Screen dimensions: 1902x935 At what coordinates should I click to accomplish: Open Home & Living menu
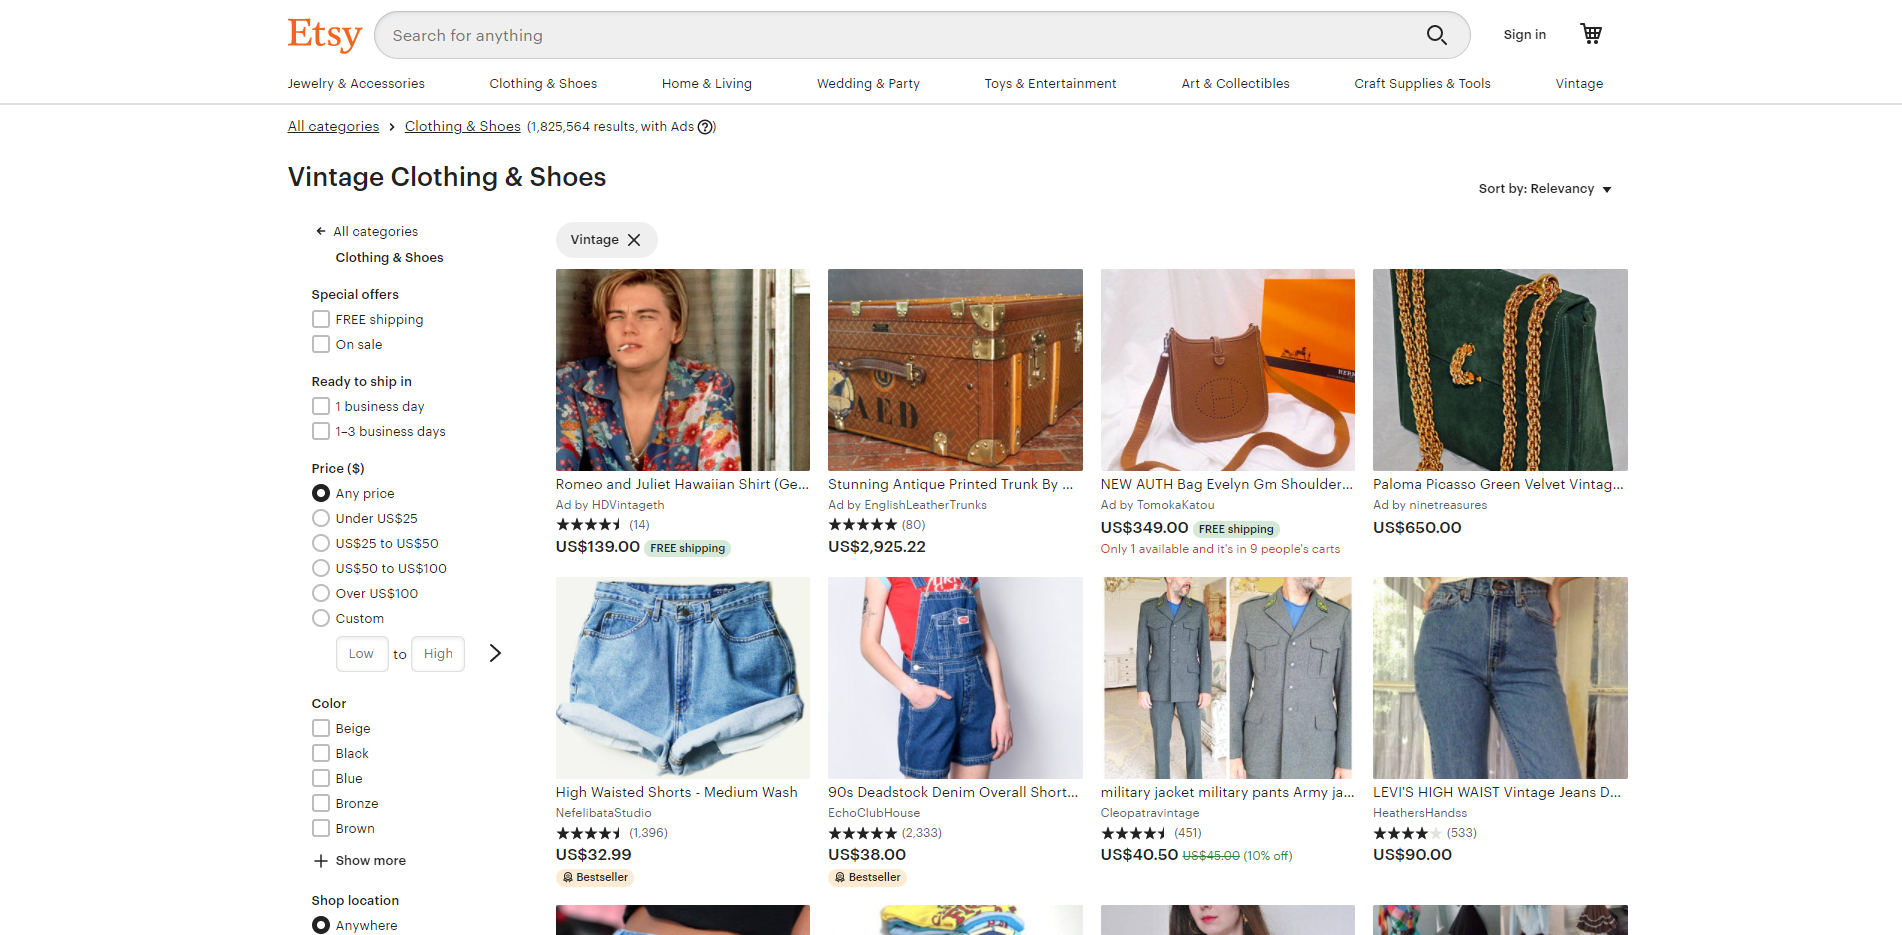707,84
